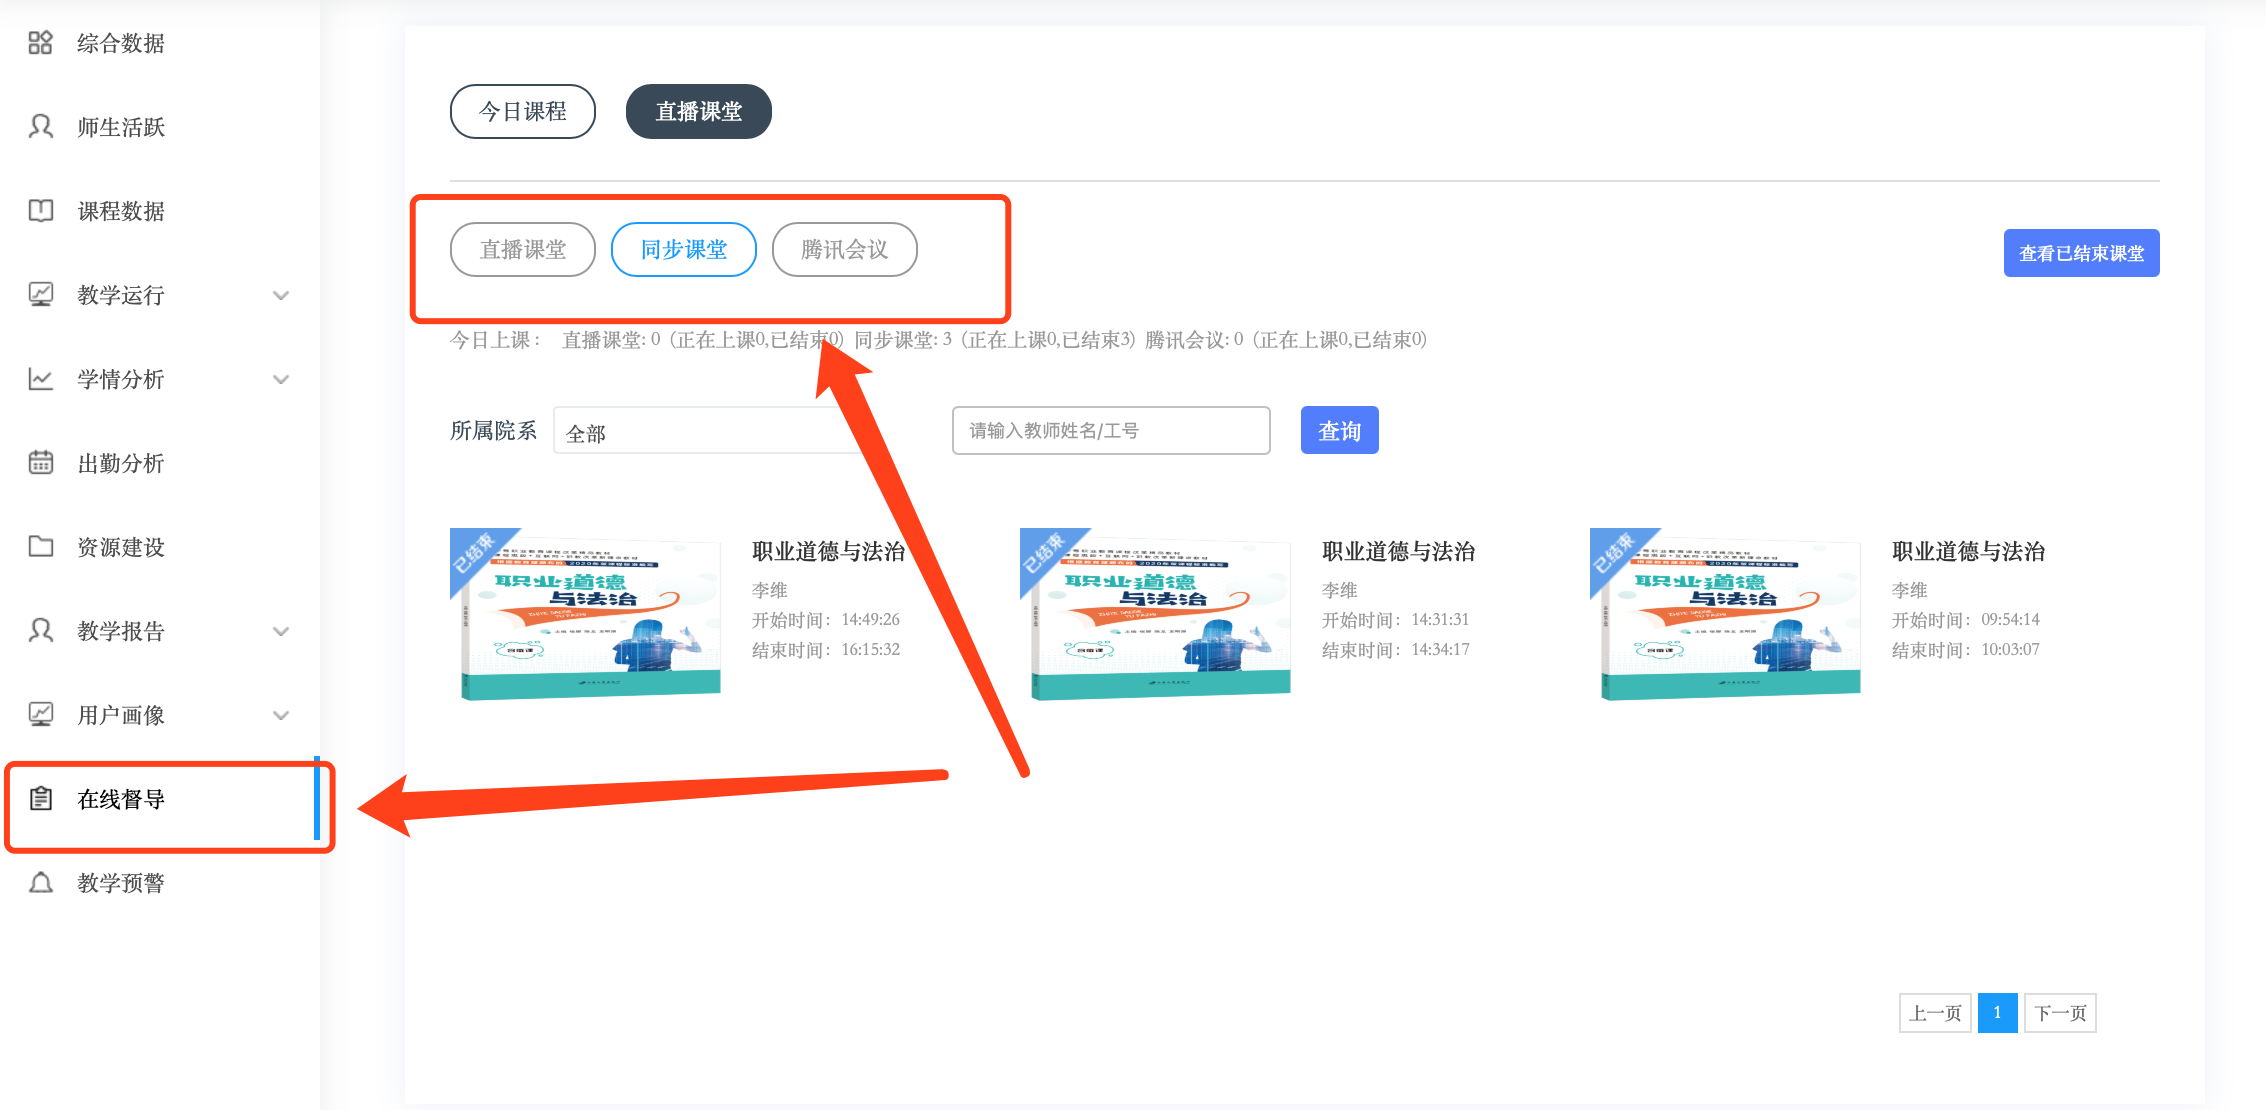
Task: Expand the 教学运行 sidebar chevron
Action: tap(281, 296)
